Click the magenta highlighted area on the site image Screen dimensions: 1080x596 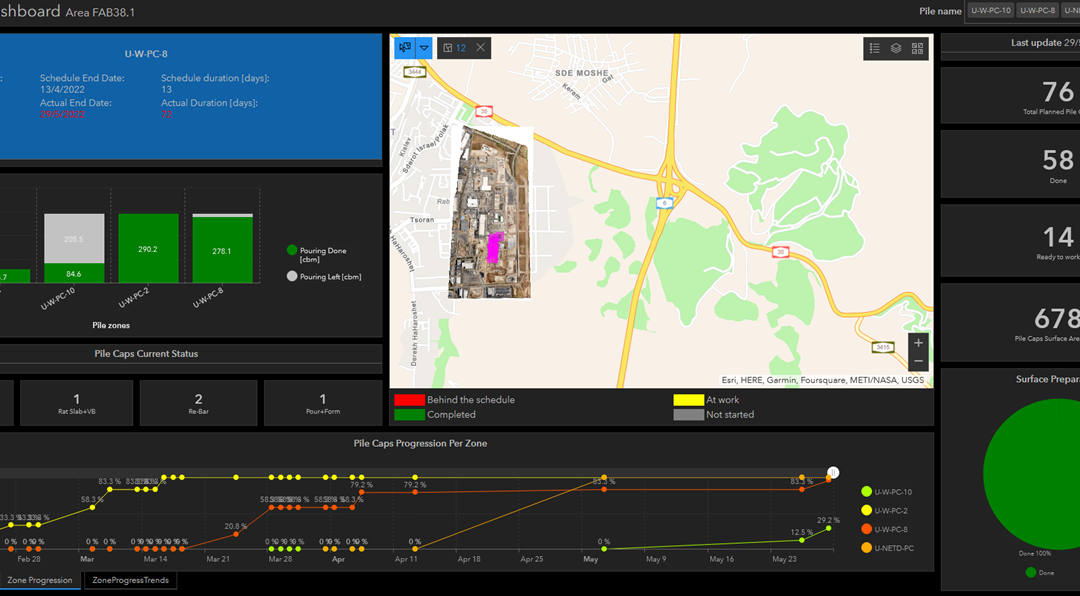[495, 248]
